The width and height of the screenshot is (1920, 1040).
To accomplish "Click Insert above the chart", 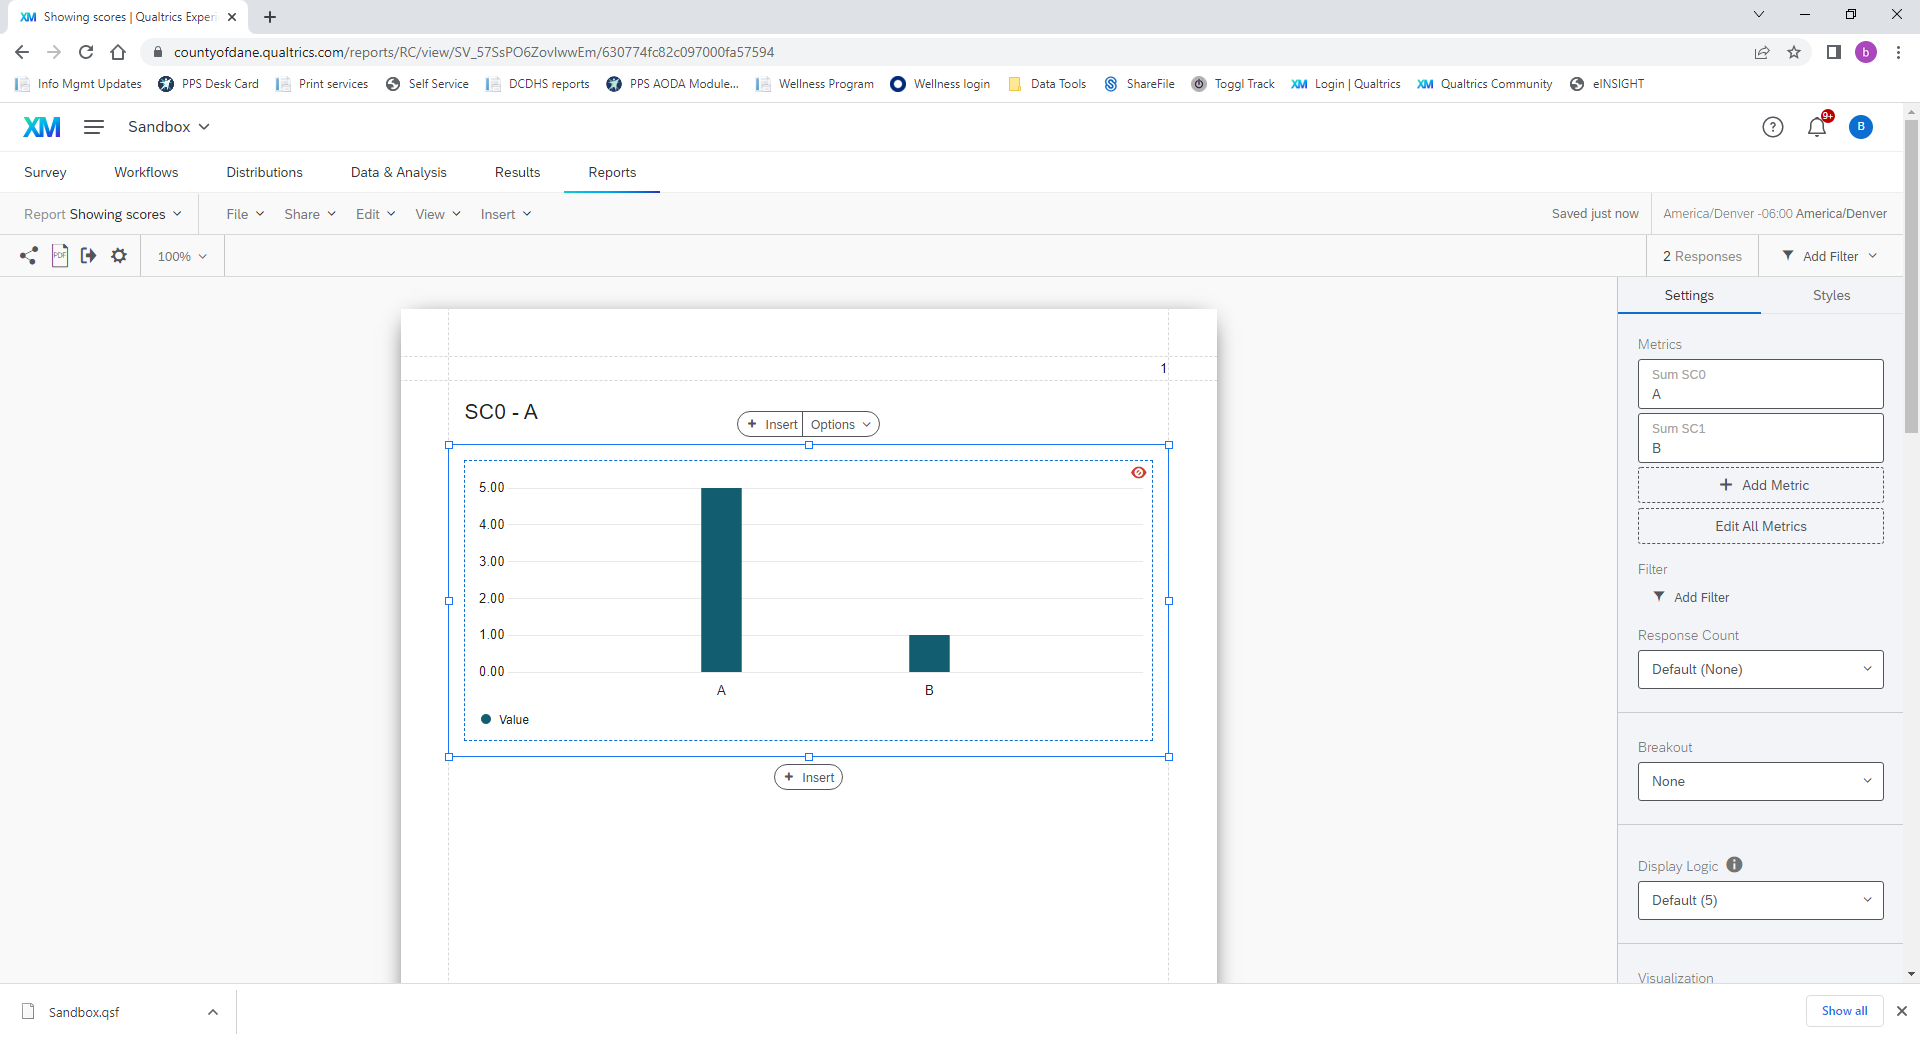I will [771, 424].
